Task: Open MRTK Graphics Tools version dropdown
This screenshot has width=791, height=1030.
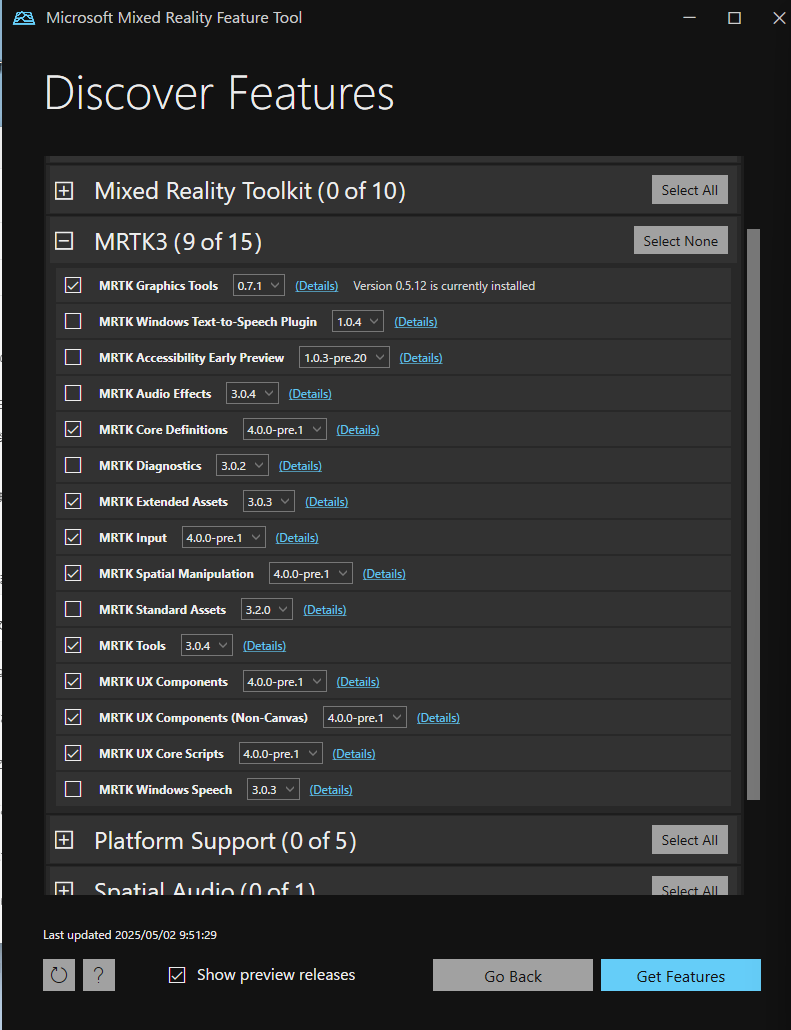Action: (x=259, y=286)
